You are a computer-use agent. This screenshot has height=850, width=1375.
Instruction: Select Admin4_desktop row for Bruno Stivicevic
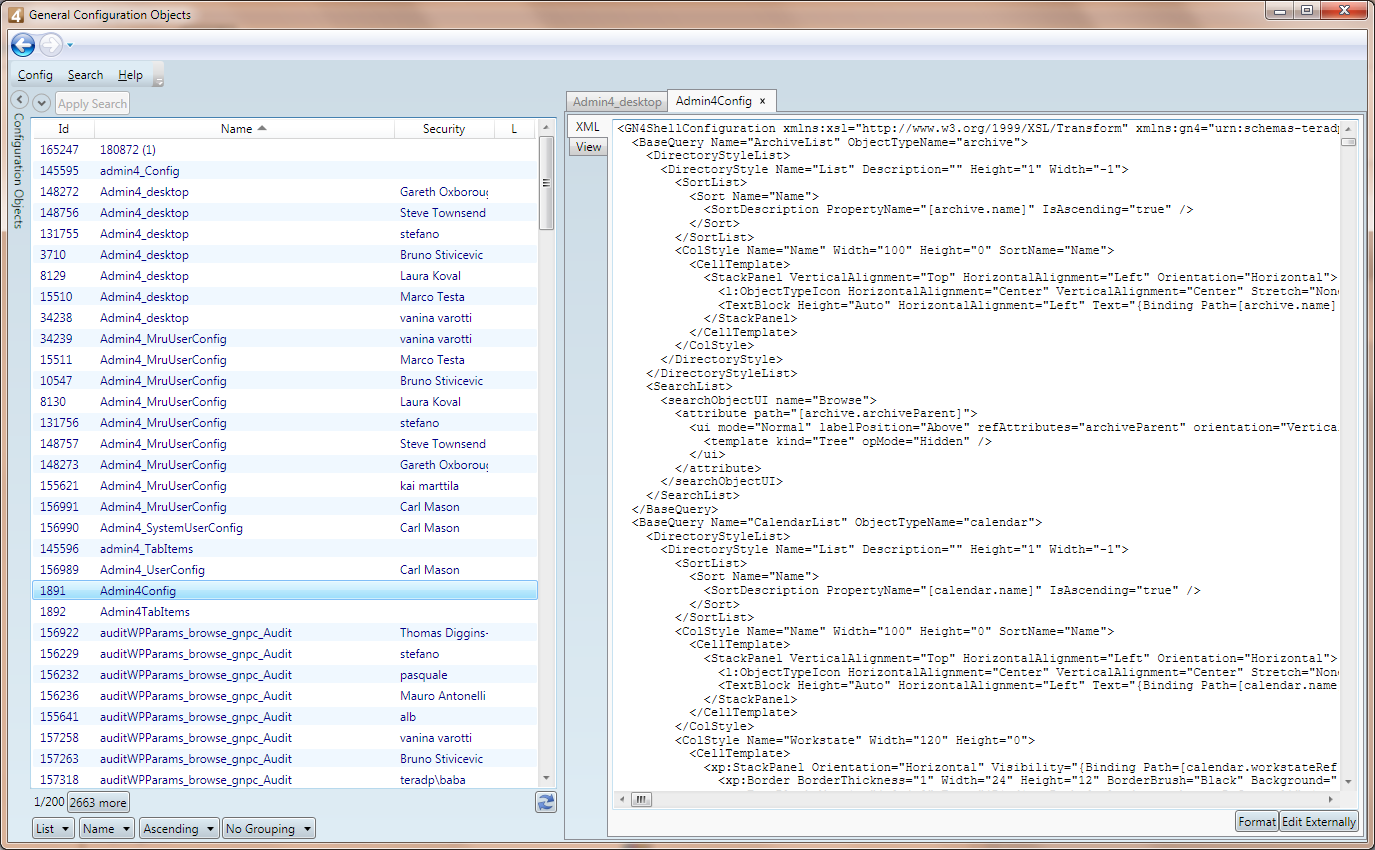(285, 255)
